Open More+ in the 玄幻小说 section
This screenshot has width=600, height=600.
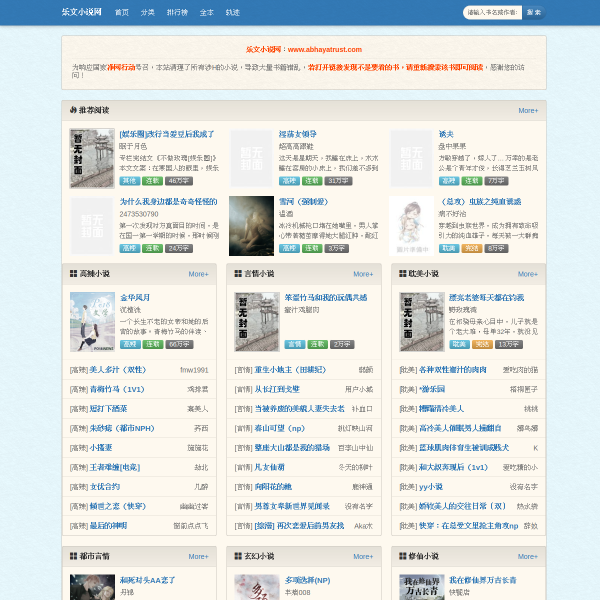[363, 556]
